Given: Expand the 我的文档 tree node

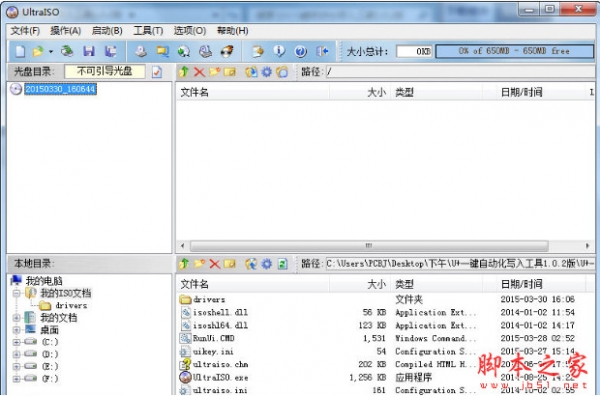Looking at the screenshot, I should [x=16, y=318].
